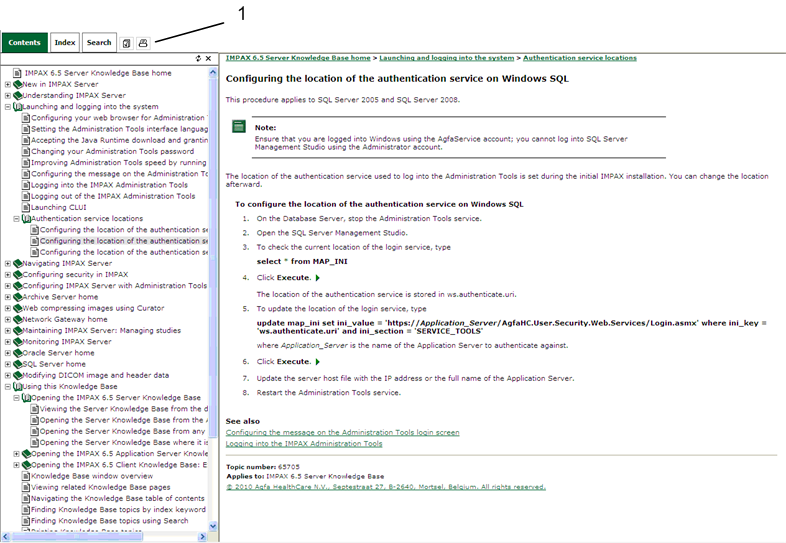Follow the Launching and logging into the system breadcrumb
Image resolution: width=786 pixels, height=543 pixels.
tap(447, 58)
